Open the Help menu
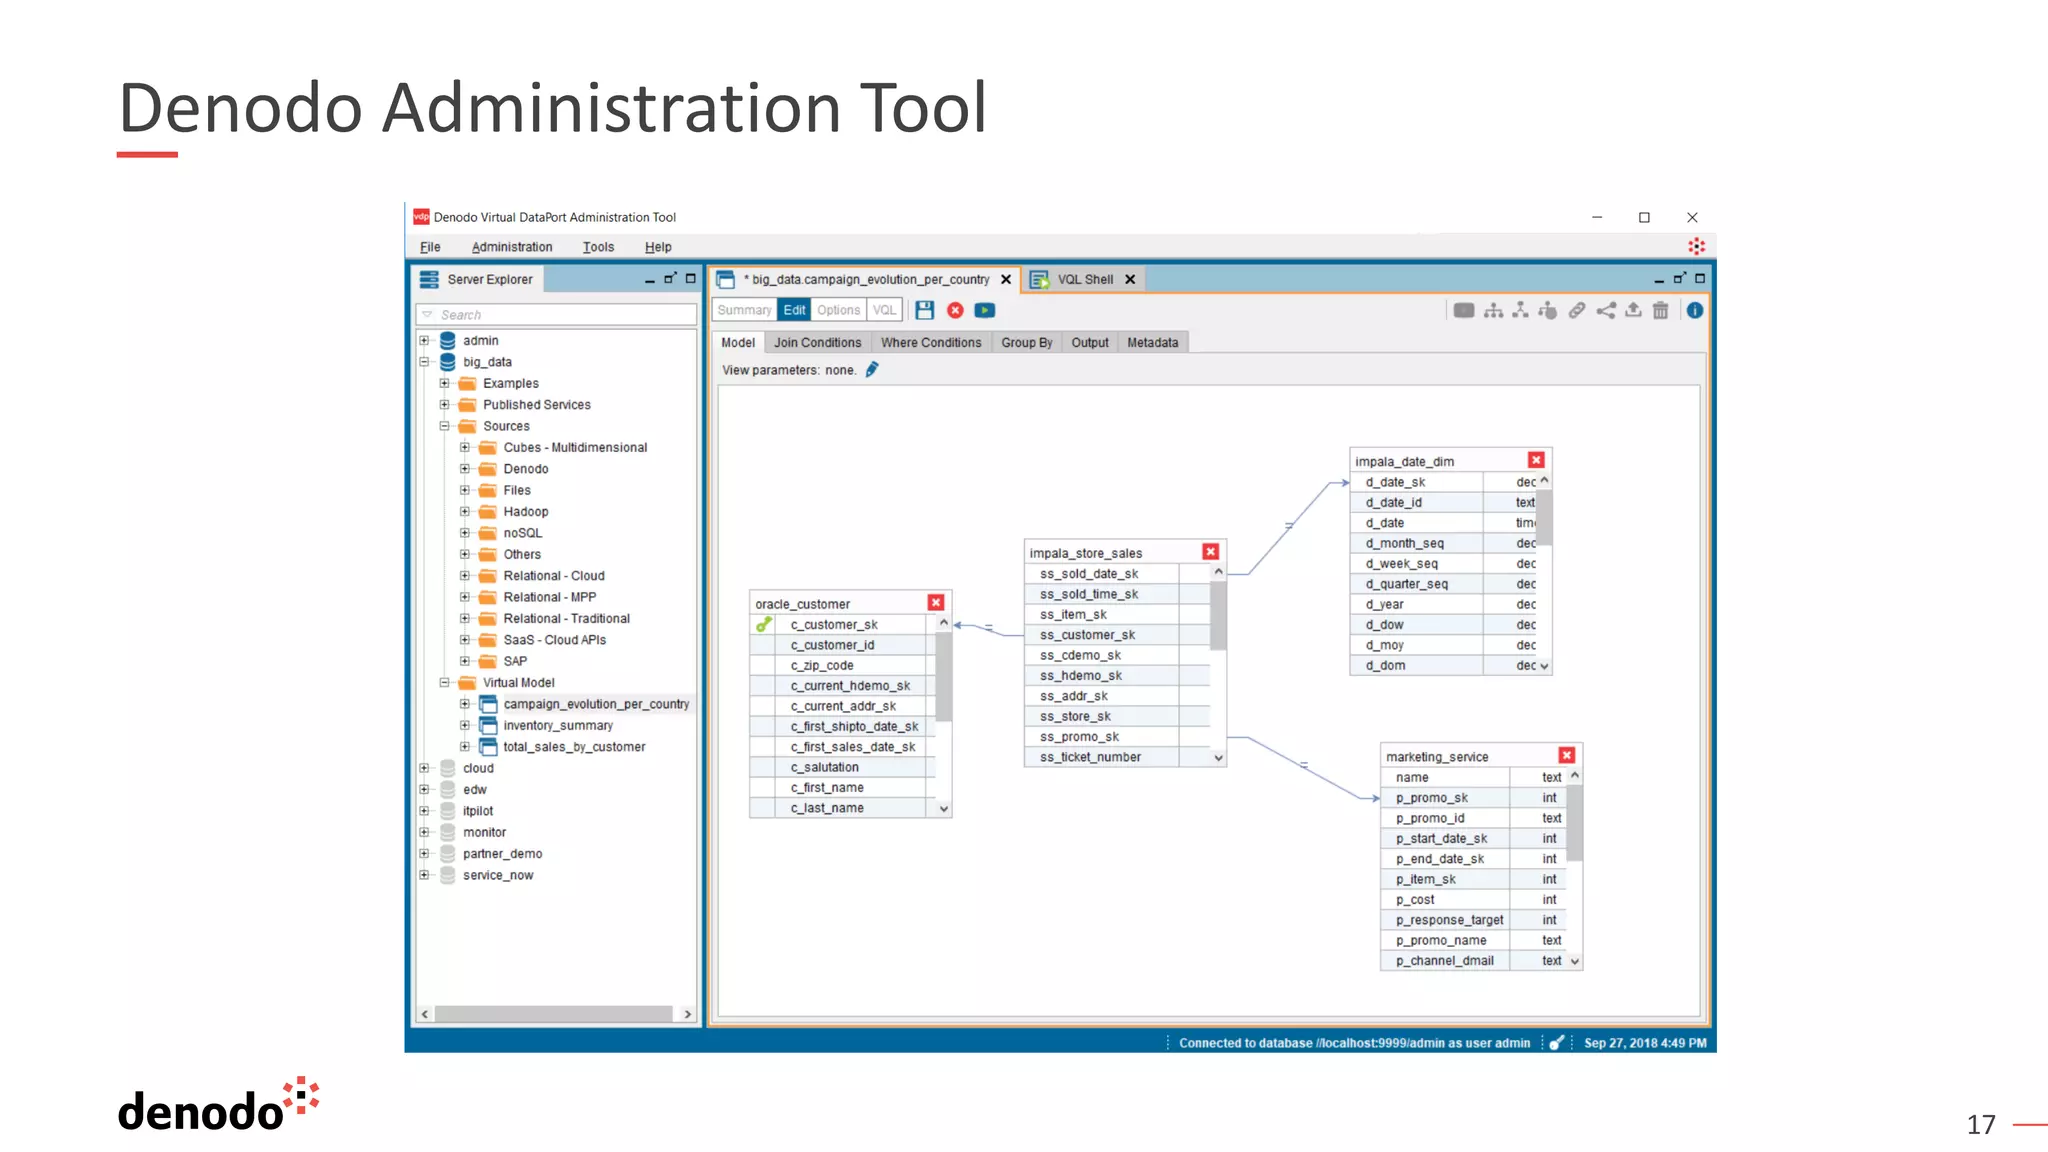The image size is (2048, 1152). (x=658, y=247)
